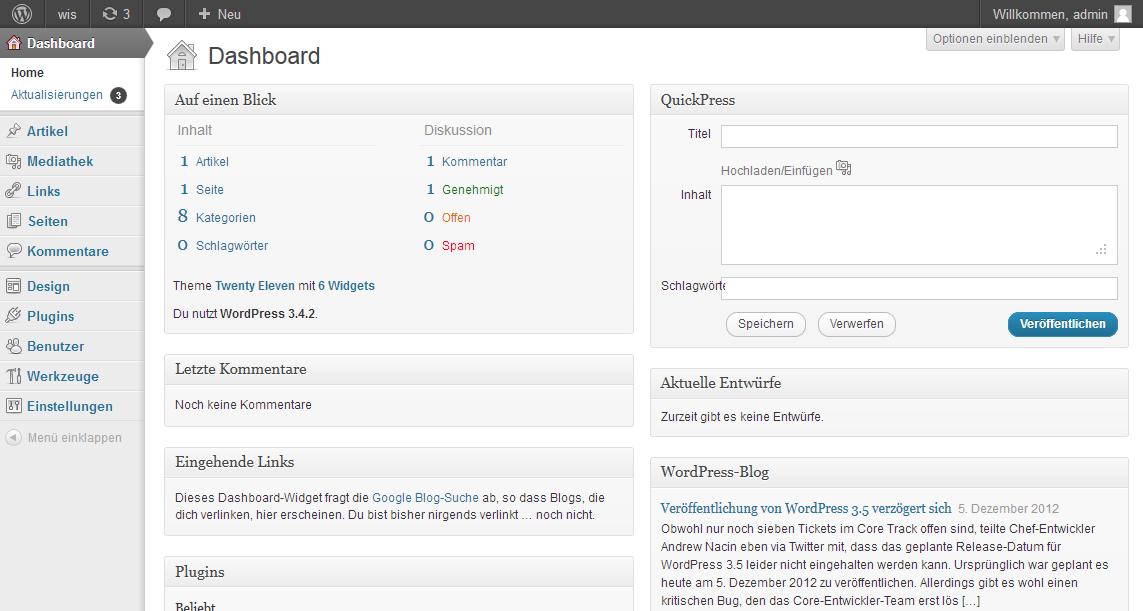Open the wis site menu
The width and height of the screenshot is (1143, 611).
tap(67, 14)
